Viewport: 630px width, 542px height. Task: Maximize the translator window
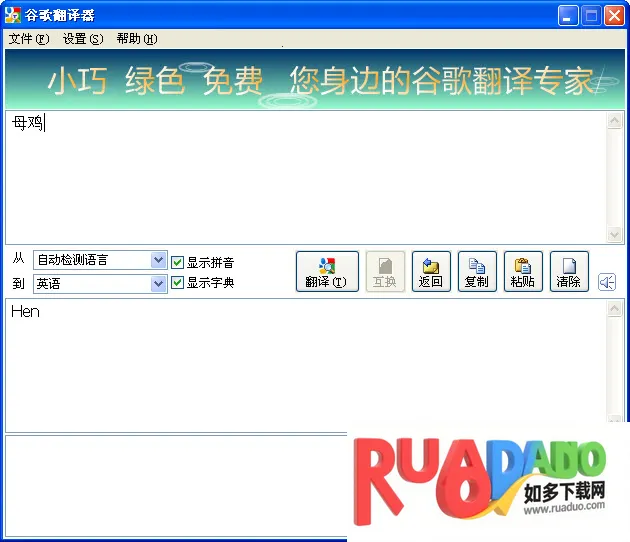tap(591, 16)
